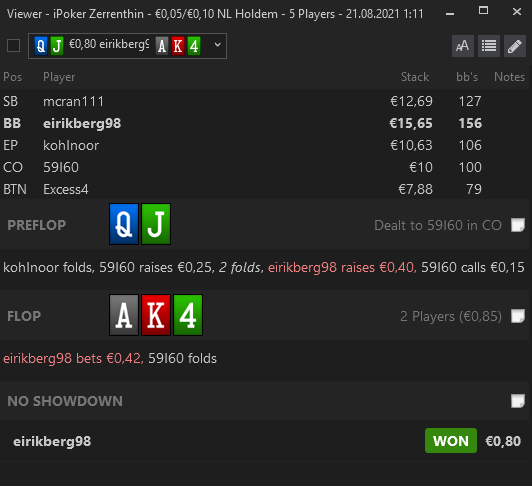Click the eirikberg98 raises €0,40 action
The width and height of the screenshot is (532, 486).
[x=342, y=267]
